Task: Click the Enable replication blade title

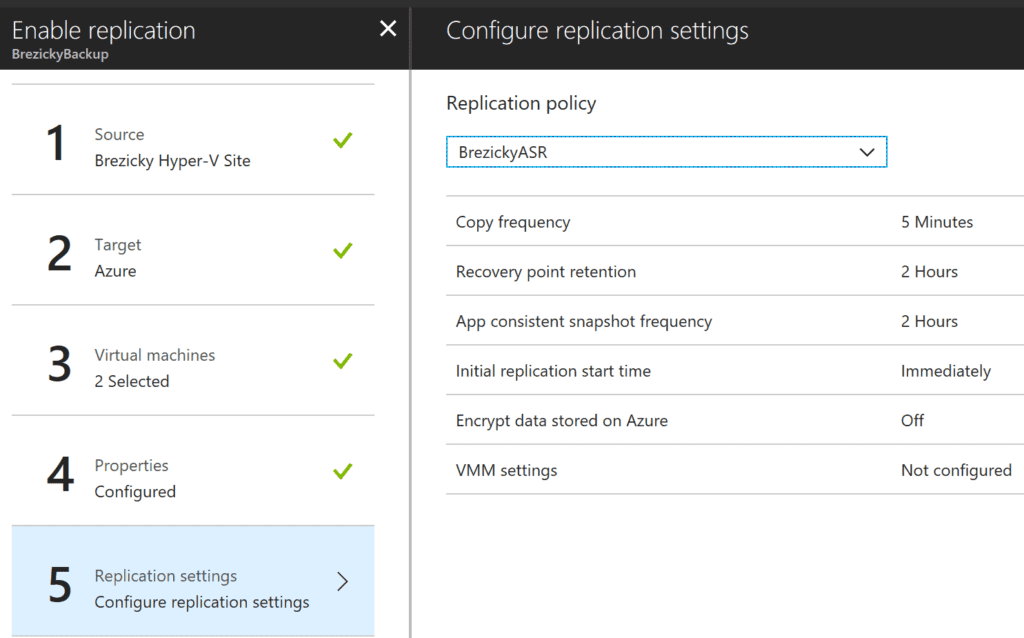Action: pyautogui.click(x=104, y=30)
